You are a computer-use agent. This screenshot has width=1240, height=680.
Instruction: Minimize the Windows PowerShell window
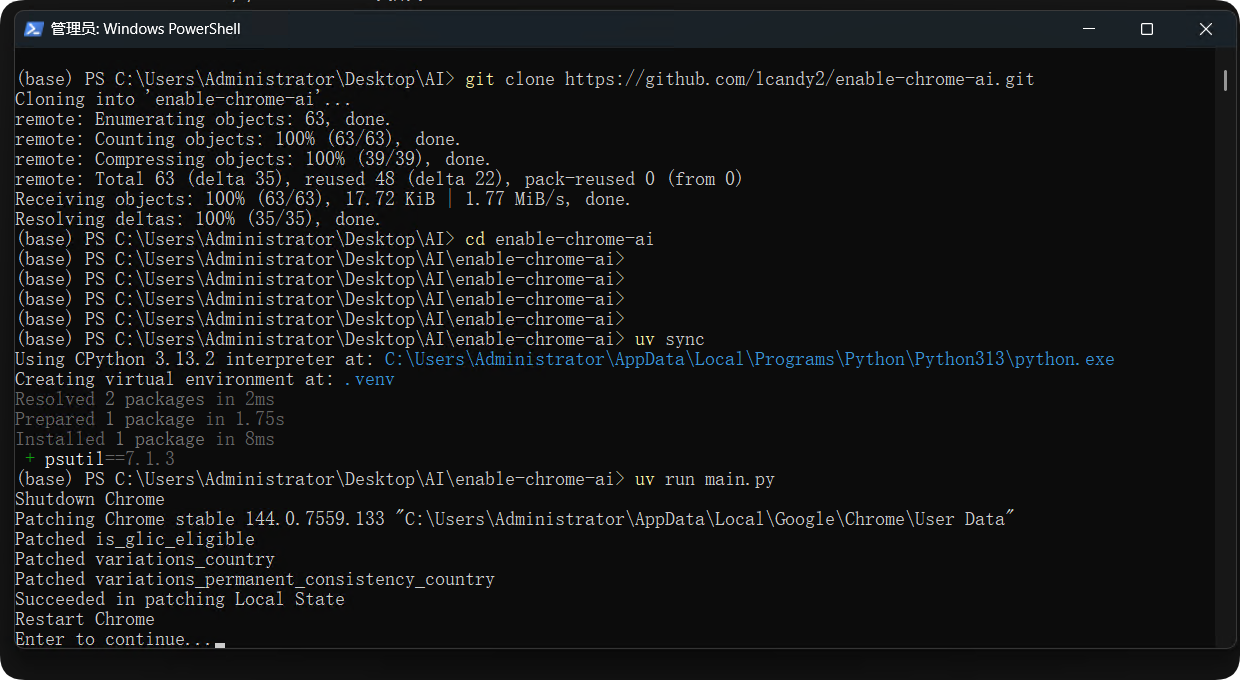coord(1089,29)
